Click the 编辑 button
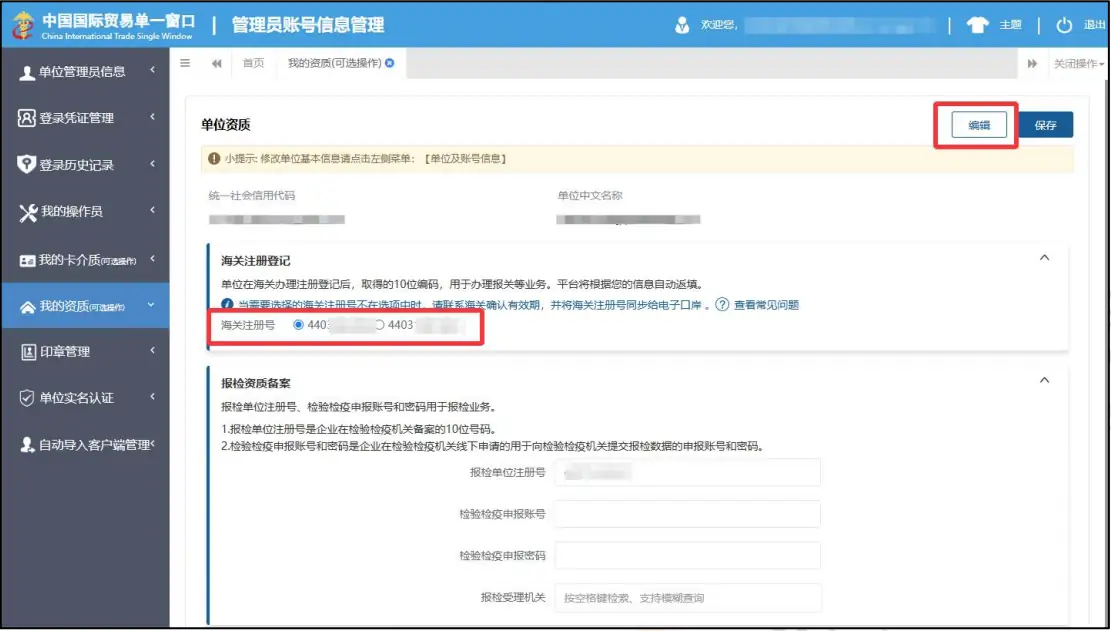This screenshot has height=631, width=1111. pos(979,125)
